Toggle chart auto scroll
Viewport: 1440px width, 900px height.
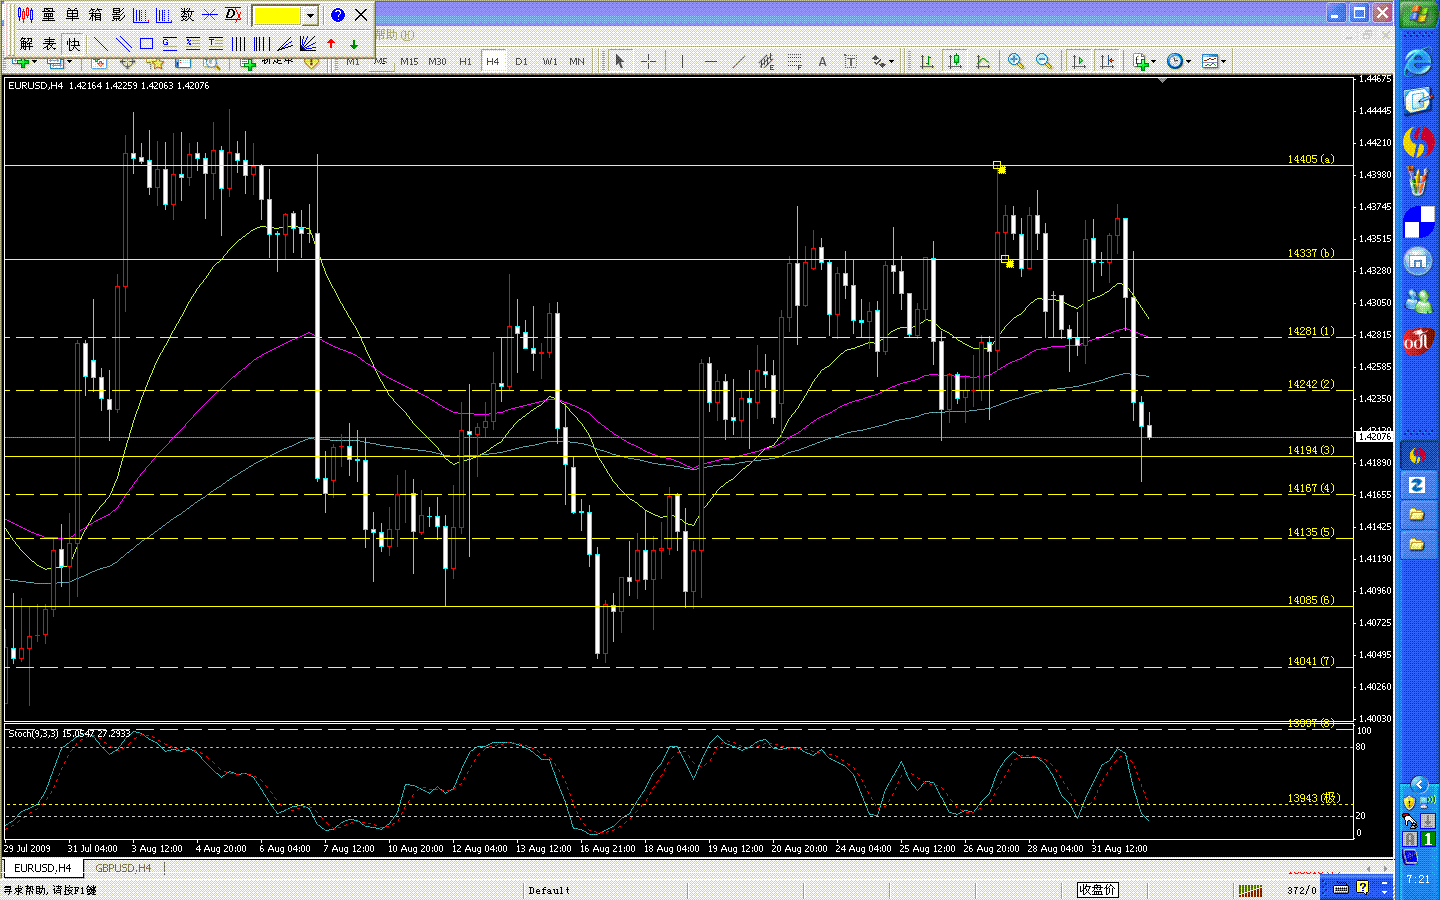(1078, 61)
